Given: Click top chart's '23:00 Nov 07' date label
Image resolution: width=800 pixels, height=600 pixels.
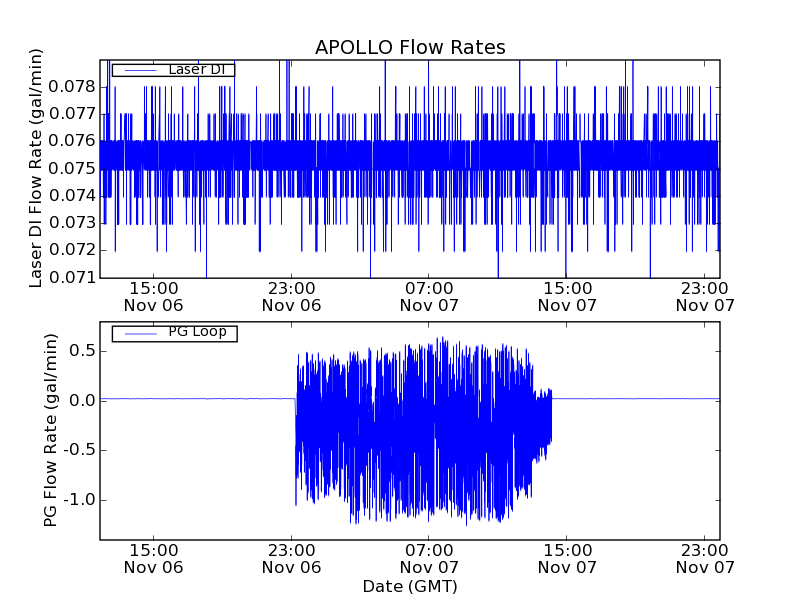Looking at the screenshot, I should point(705,297).
